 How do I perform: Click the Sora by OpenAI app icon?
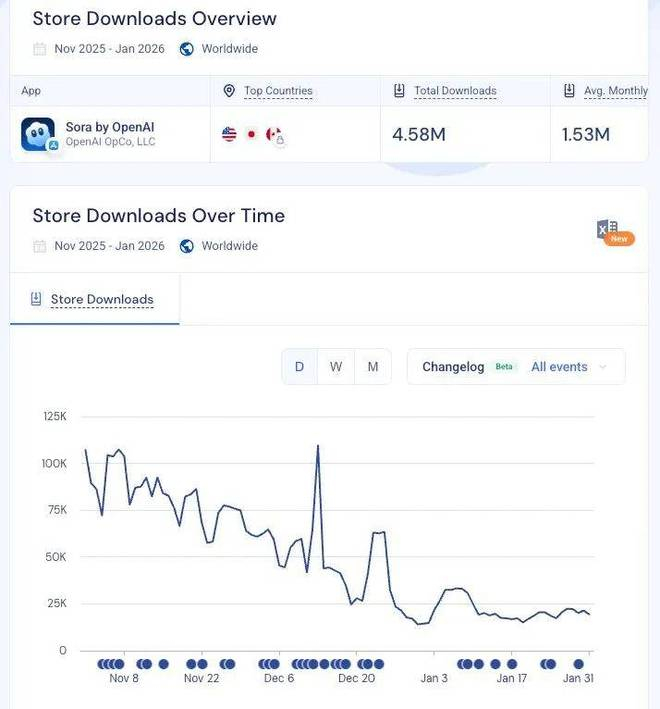[38, 134]
